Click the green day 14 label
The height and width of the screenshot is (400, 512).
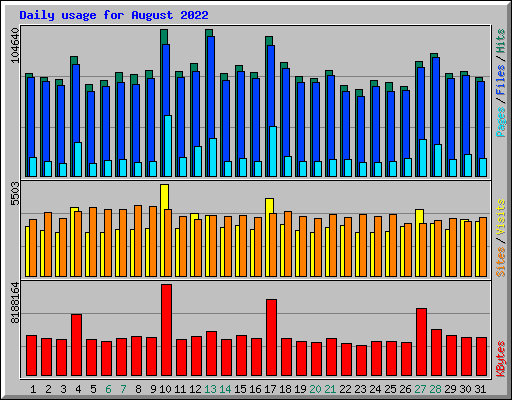(225, 389)
